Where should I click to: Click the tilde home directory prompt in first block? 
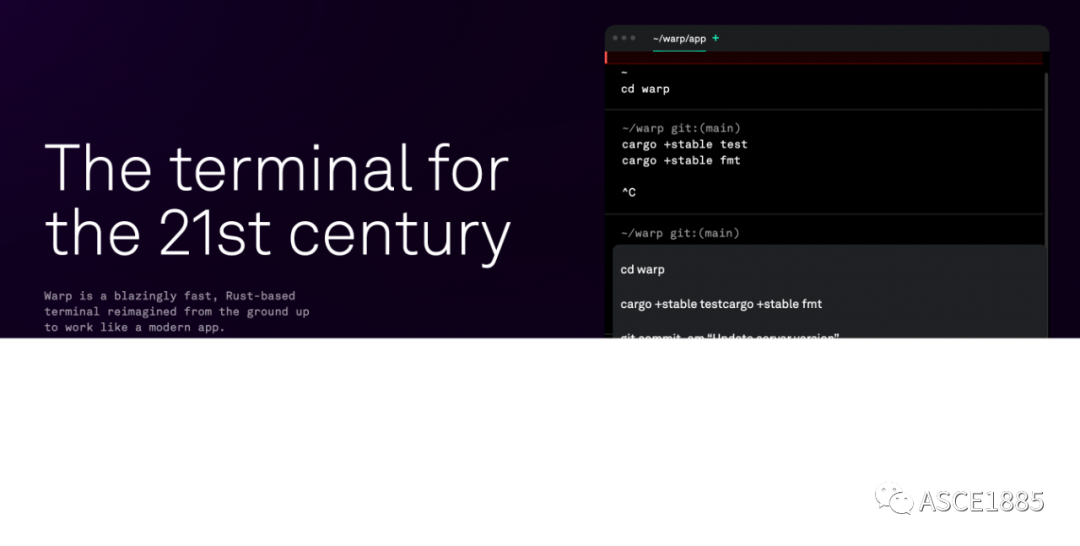pos(624,73)
